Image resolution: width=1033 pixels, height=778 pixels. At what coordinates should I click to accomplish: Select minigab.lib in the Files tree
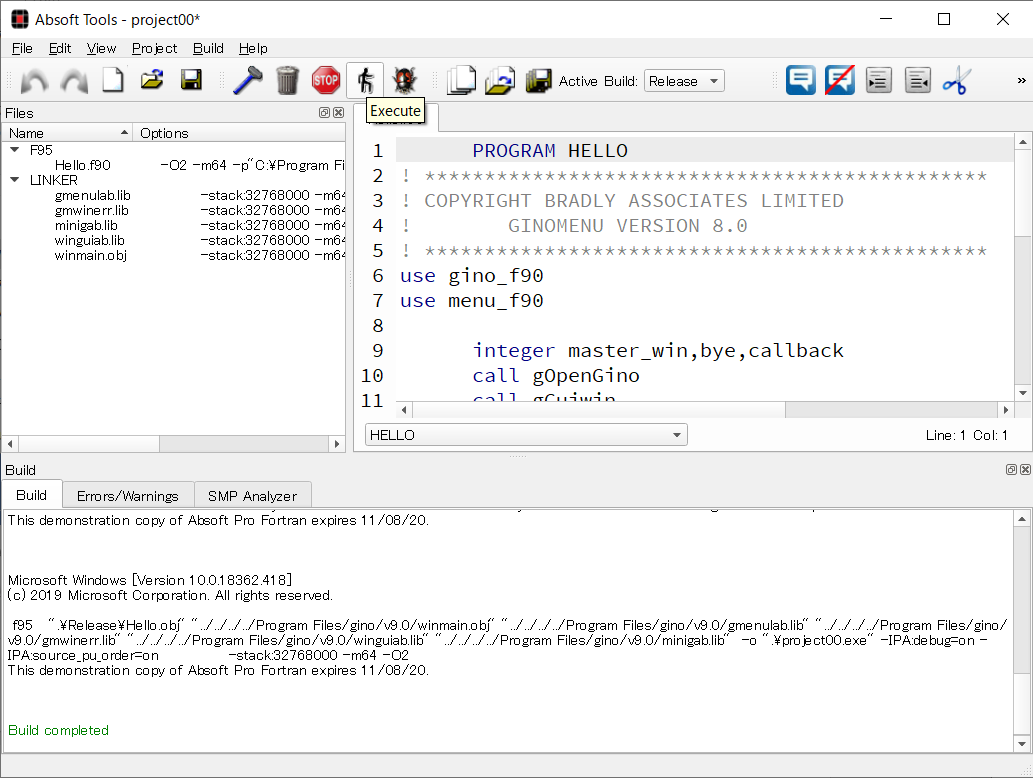[86, 226]
